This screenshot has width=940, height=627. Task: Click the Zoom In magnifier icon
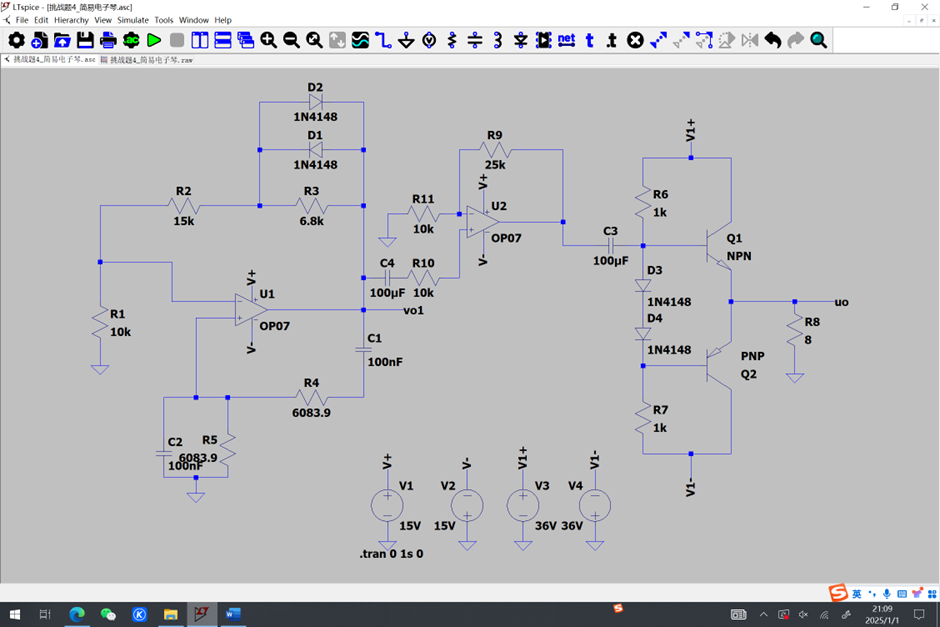[268, 40]
